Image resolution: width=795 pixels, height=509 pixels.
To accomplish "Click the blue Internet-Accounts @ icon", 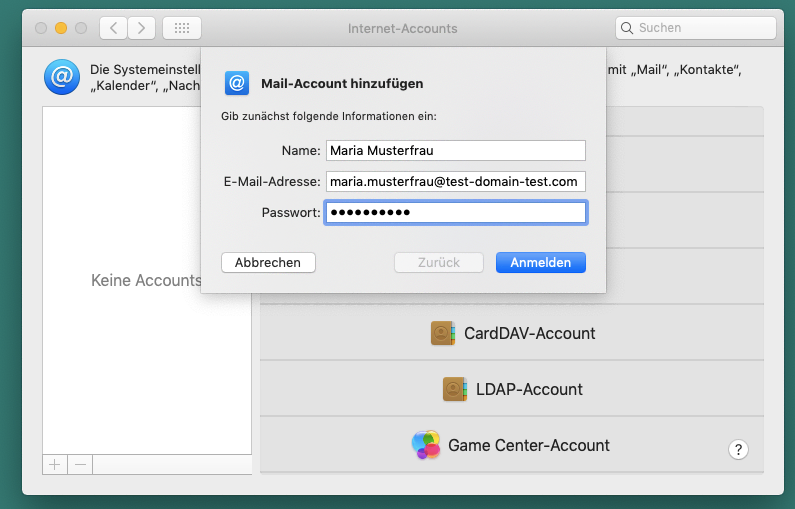I will click(61, 76).
